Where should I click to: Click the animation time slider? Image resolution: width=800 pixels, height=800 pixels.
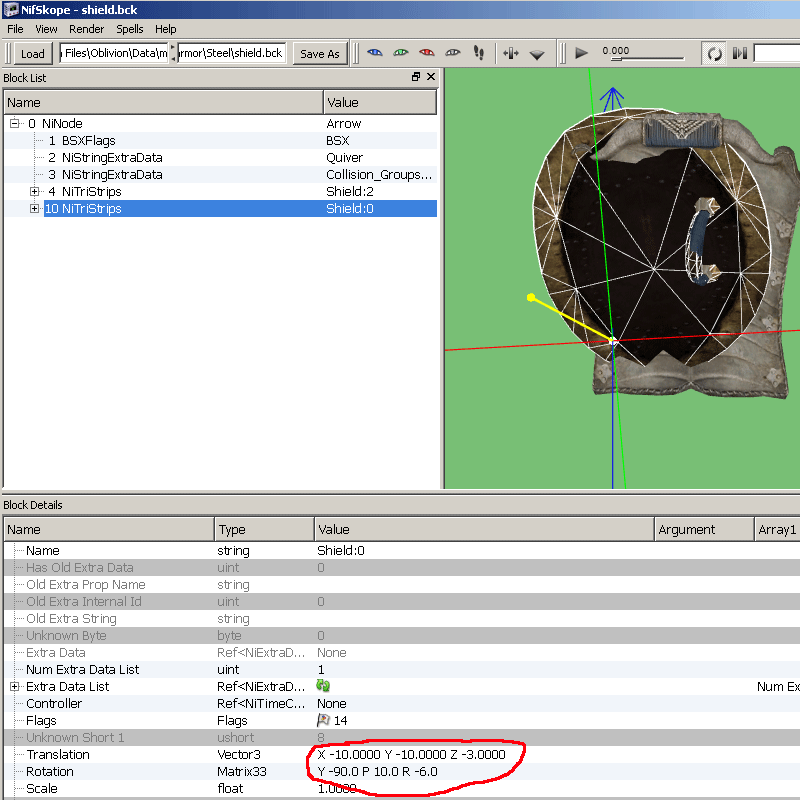[647, 59]
